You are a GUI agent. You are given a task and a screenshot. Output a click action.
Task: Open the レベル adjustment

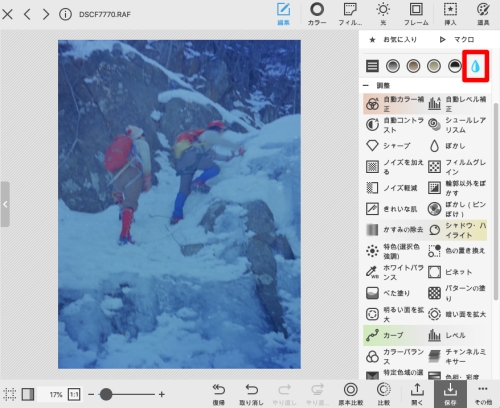point(457,335)
